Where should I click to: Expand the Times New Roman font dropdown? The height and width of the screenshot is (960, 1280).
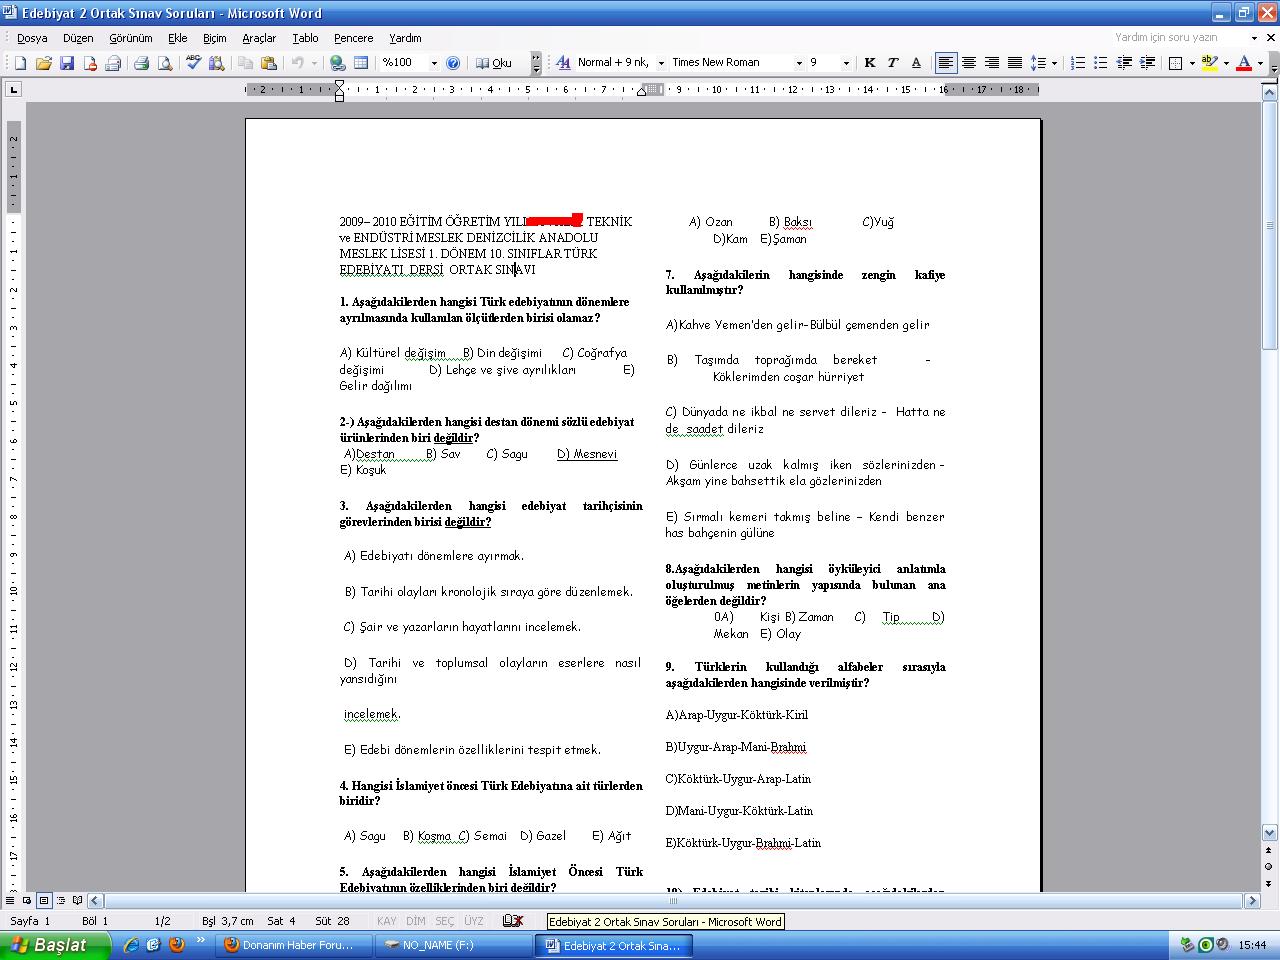click(799, 63)
